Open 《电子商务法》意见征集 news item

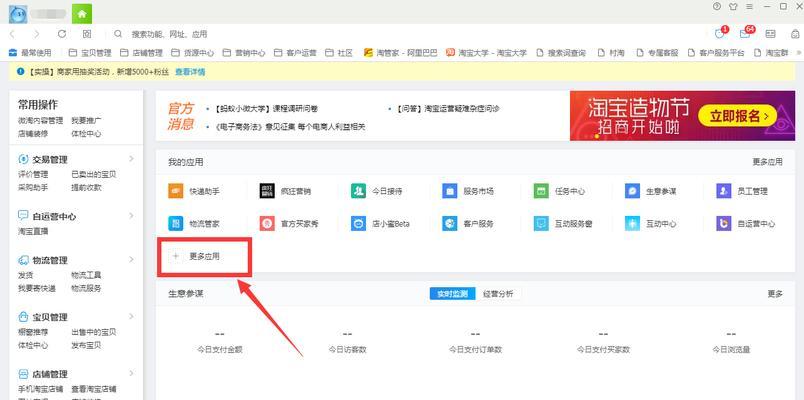pyautogui.click(x=290, y=126)
